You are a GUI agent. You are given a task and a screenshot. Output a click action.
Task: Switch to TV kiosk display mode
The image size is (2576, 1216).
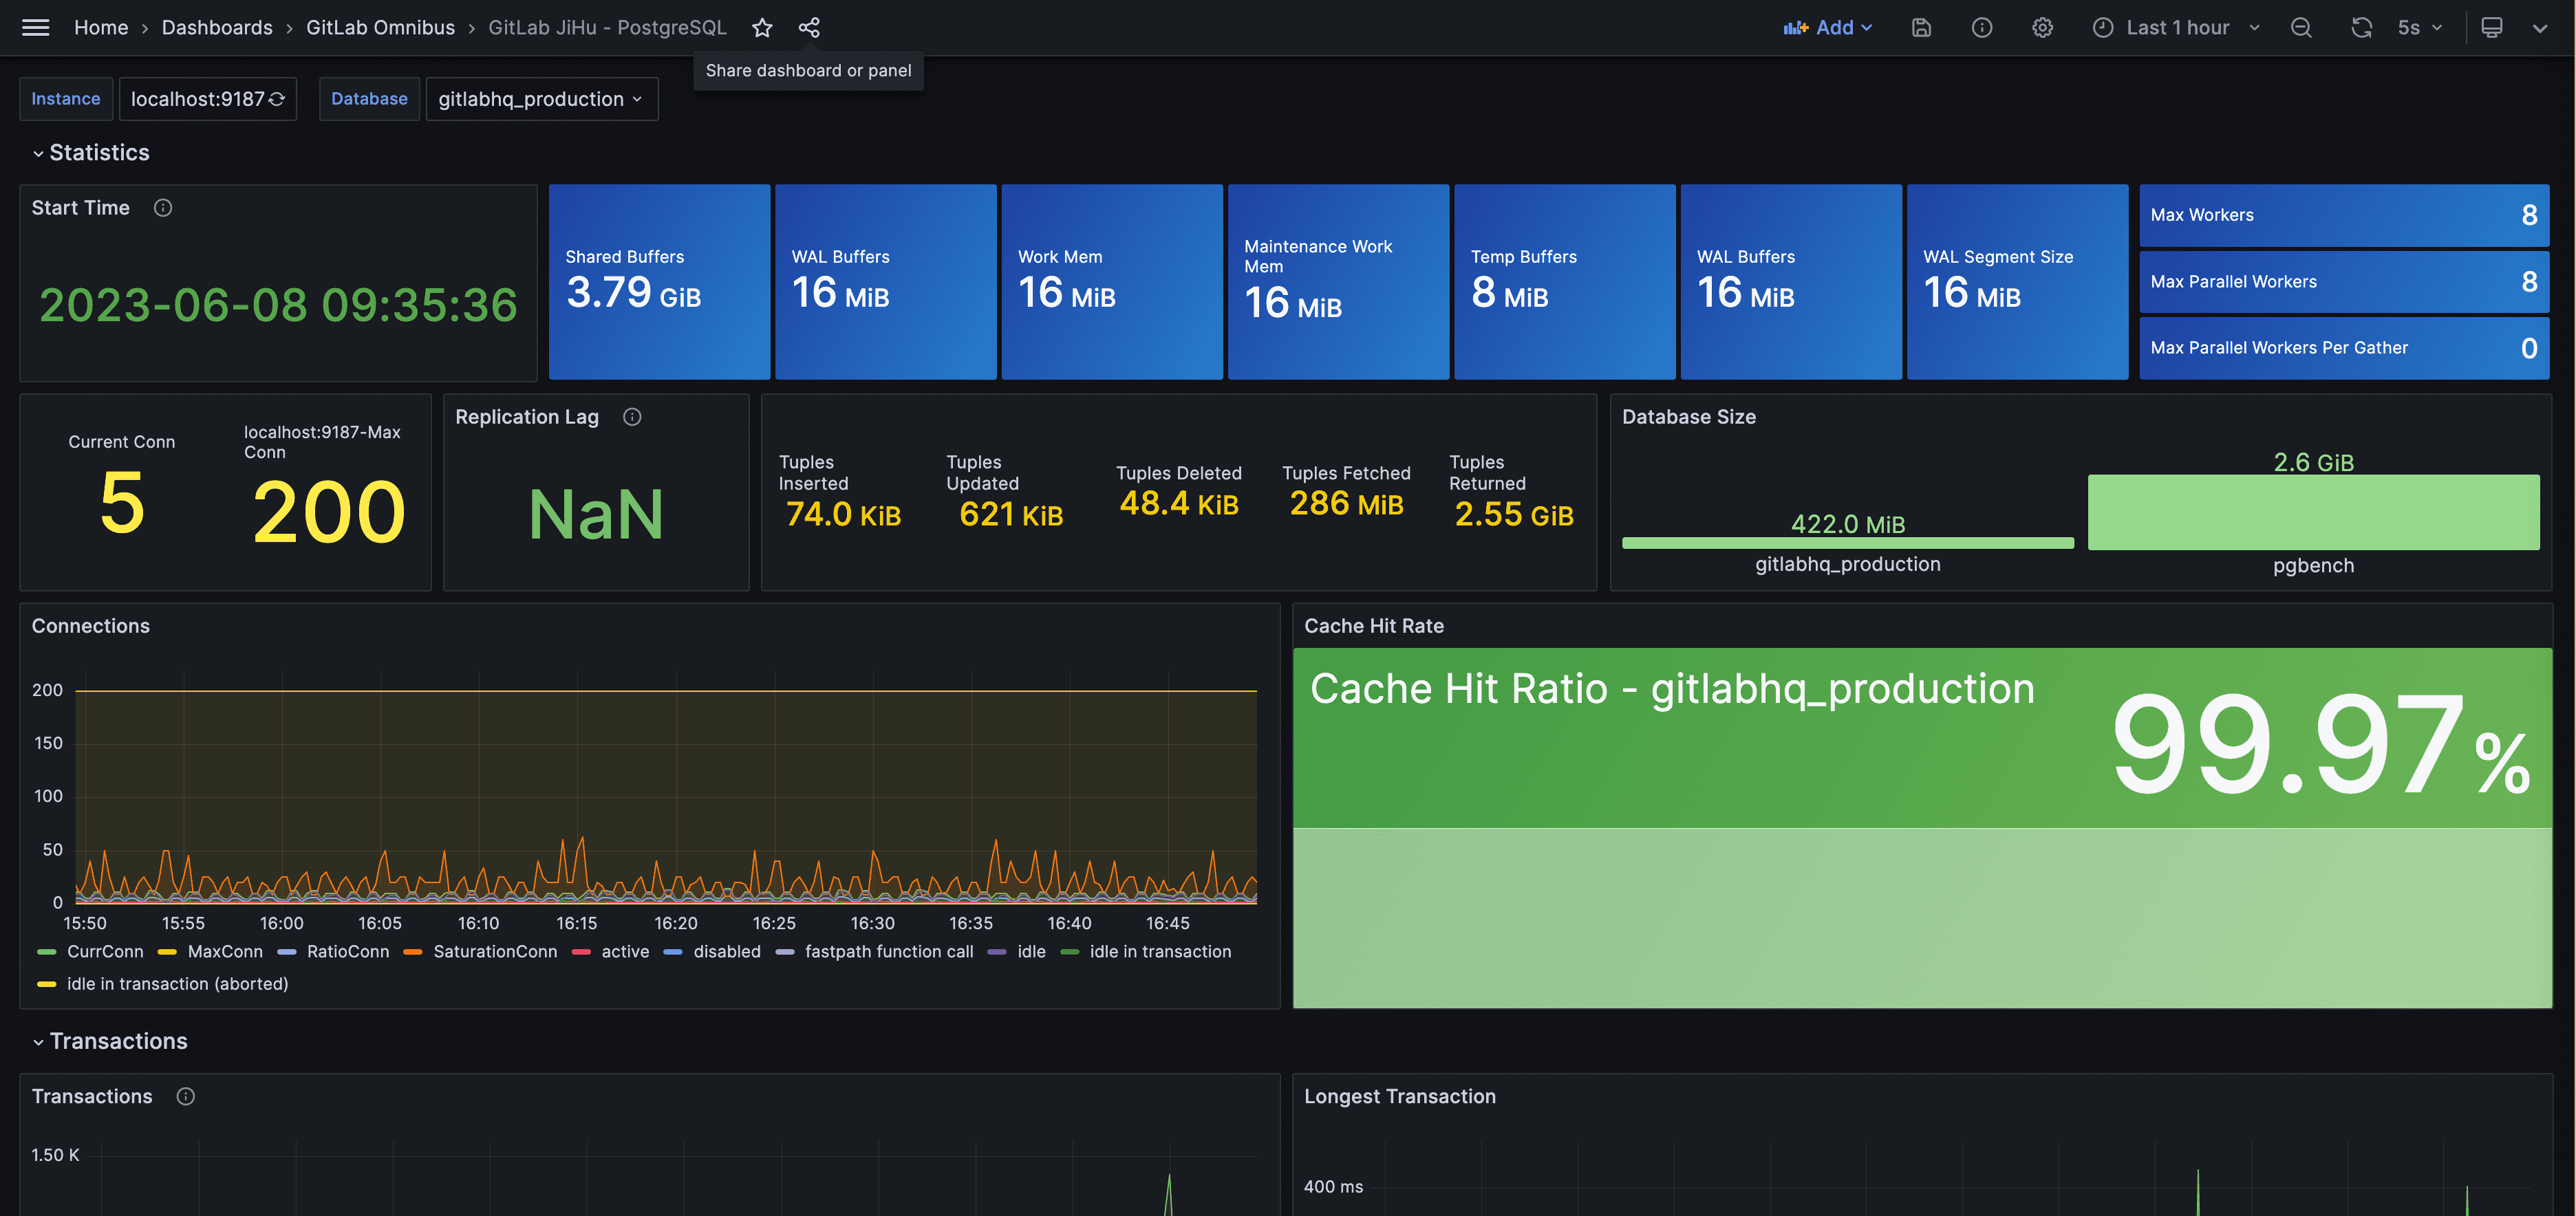coord(2491,27)
